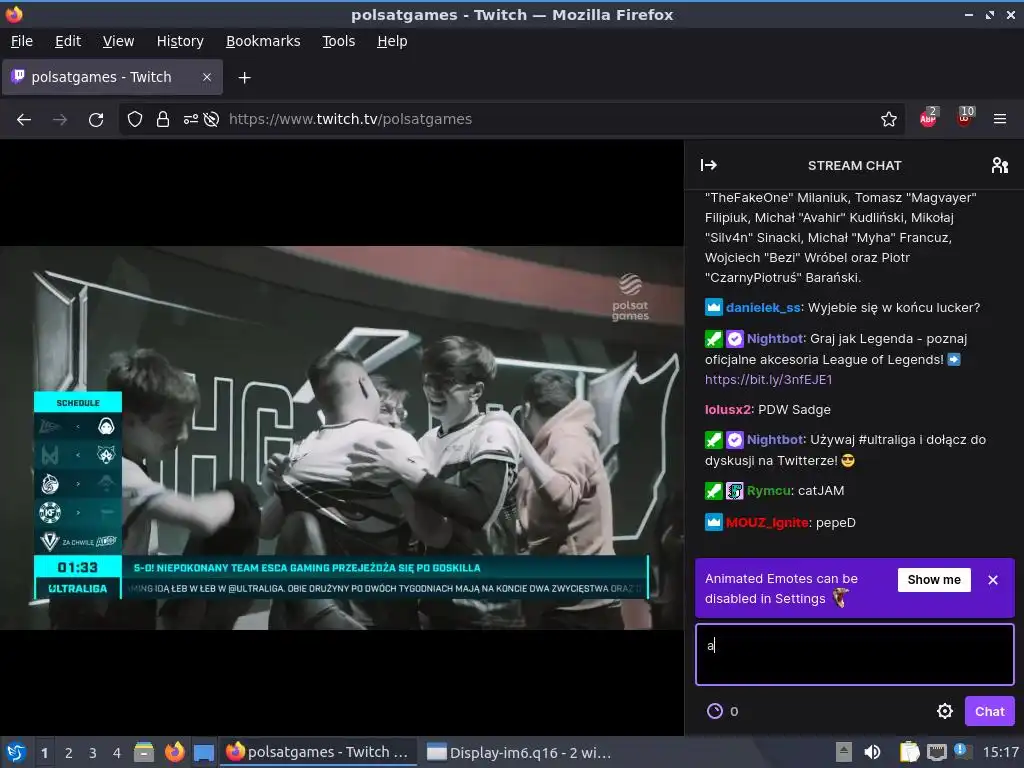
Task: Open volume control in system tray
Action: tap(872, 752)
